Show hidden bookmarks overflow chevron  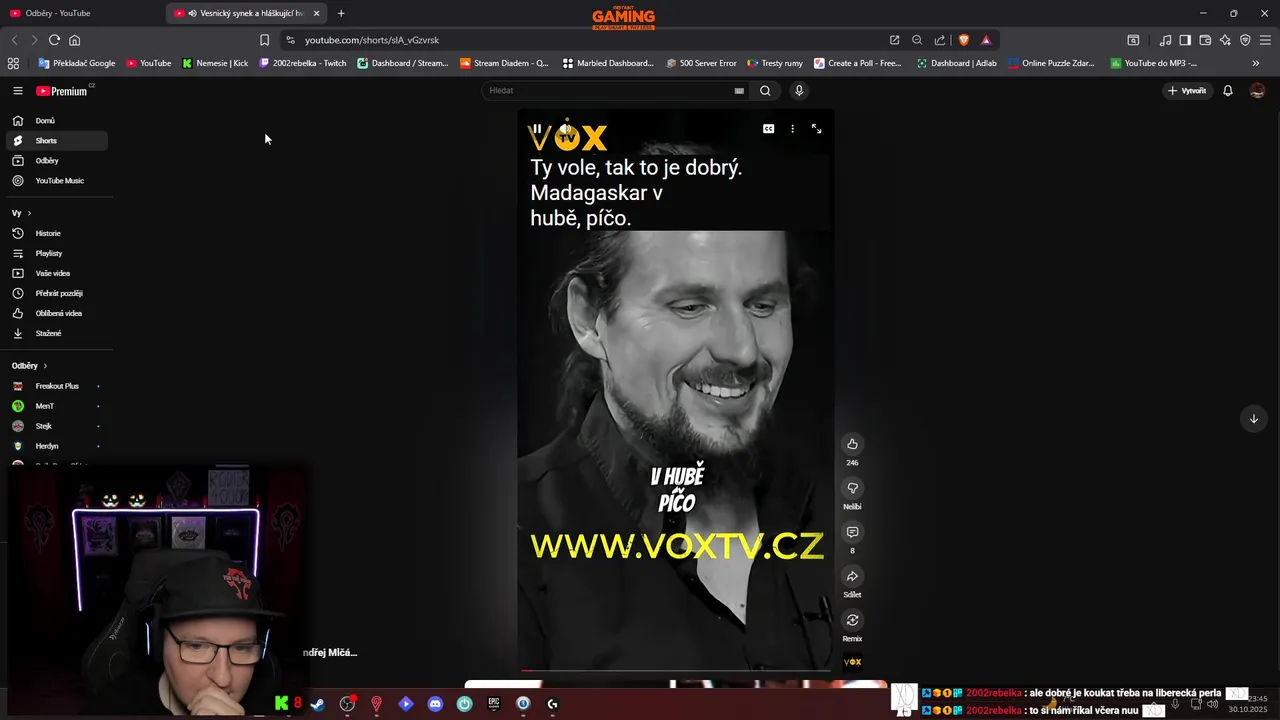[x=1256, y=63]
